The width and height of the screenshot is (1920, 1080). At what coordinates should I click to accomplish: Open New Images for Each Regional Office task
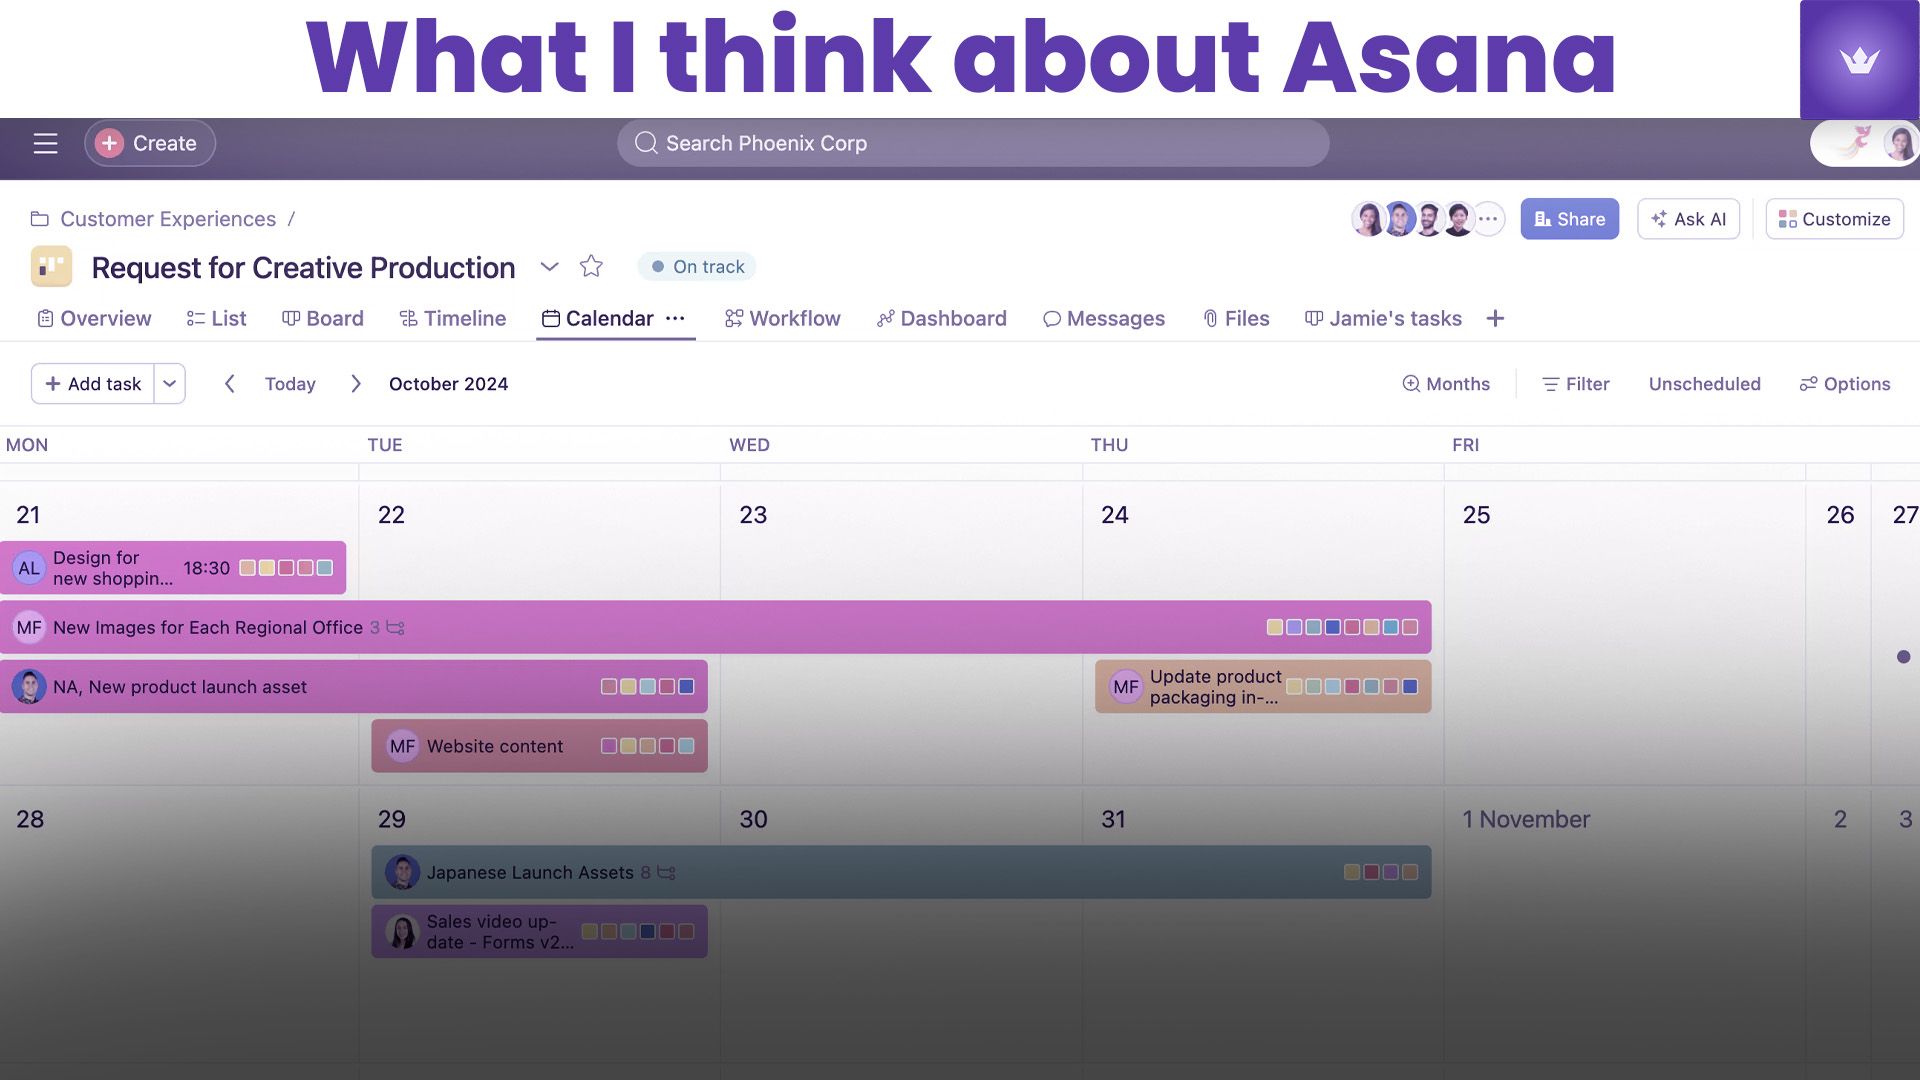[x=716, y=627]
